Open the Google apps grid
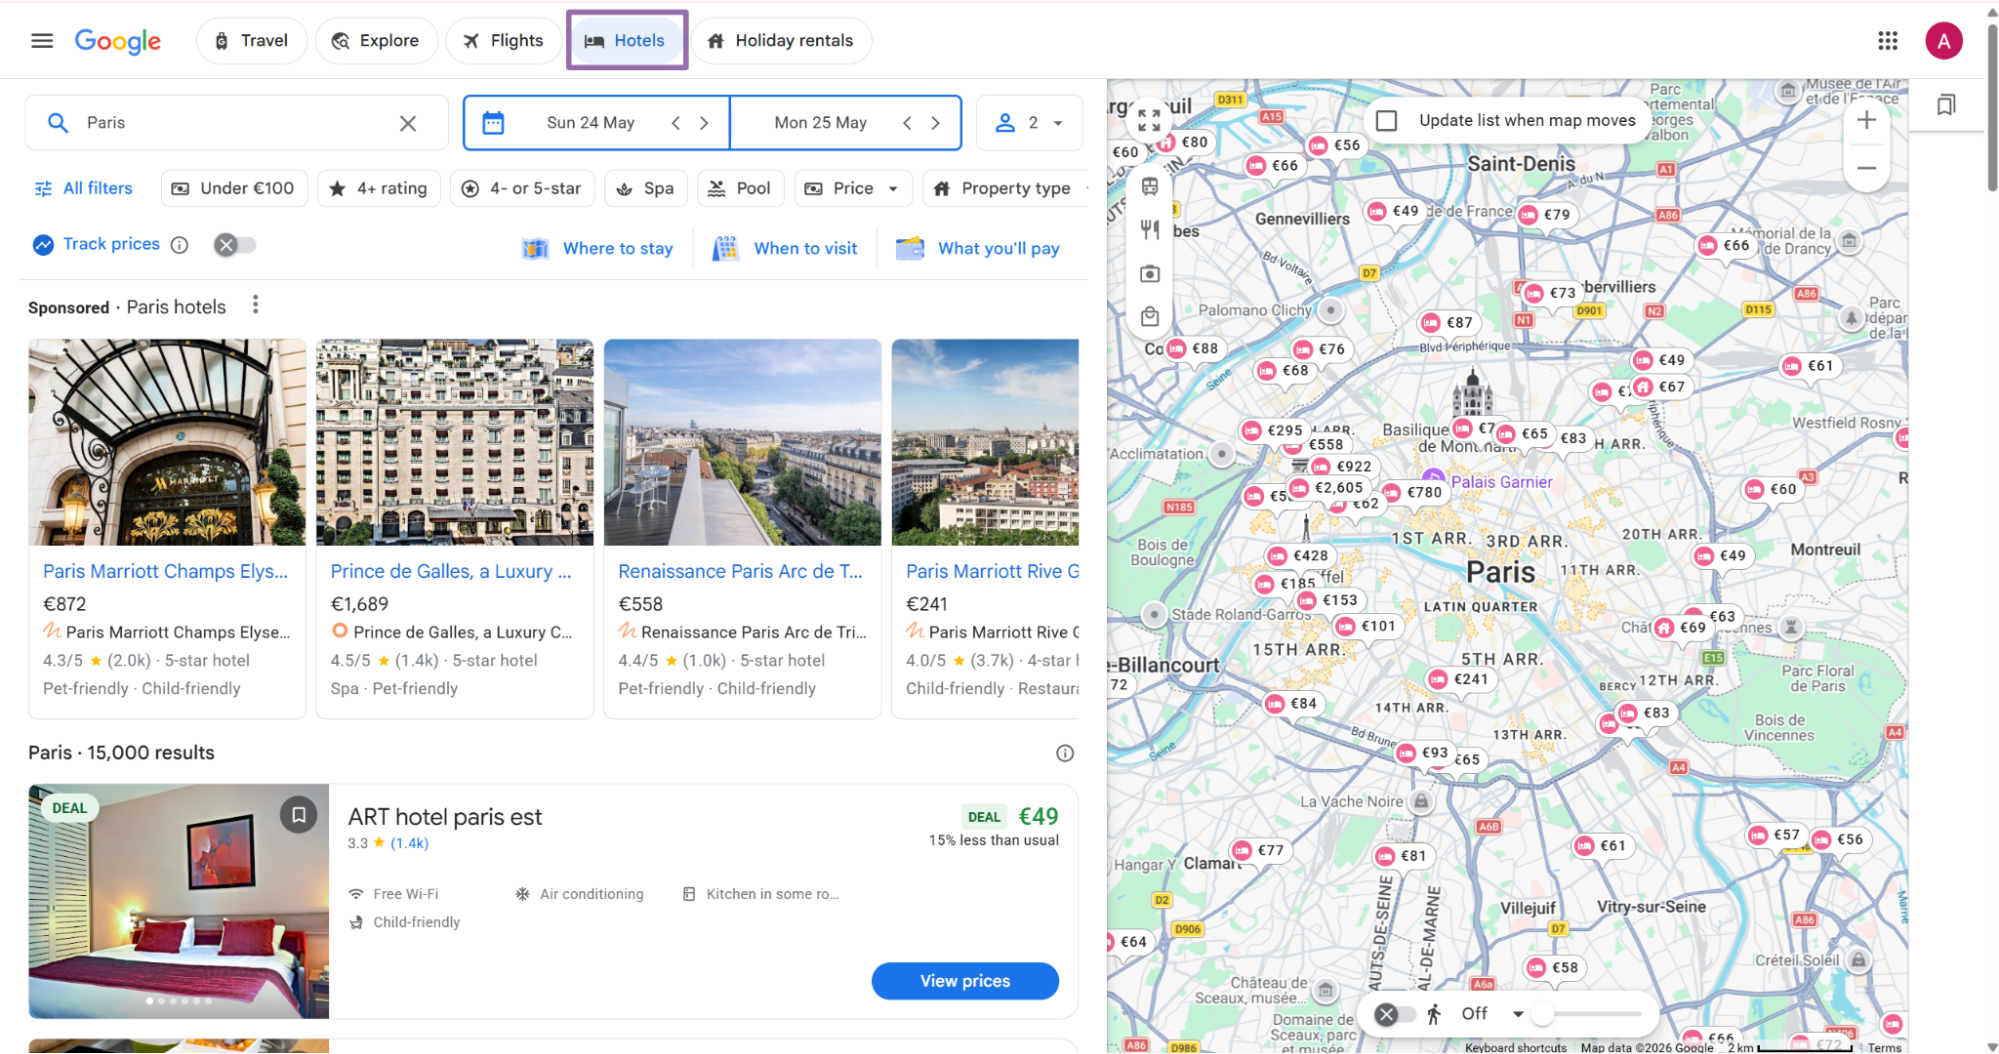The height and width of the screenshot is (1054, 1999). [x=1887, y=41]
